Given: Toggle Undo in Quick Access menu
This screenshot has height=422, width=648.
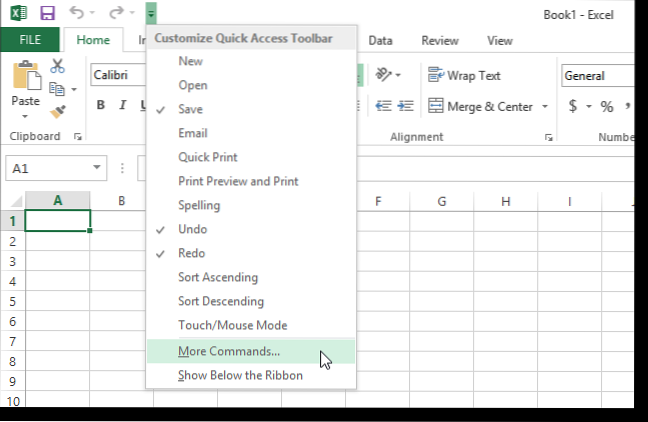Looking at the screenshot, I should pyautogui.click(x=251, y=229).
